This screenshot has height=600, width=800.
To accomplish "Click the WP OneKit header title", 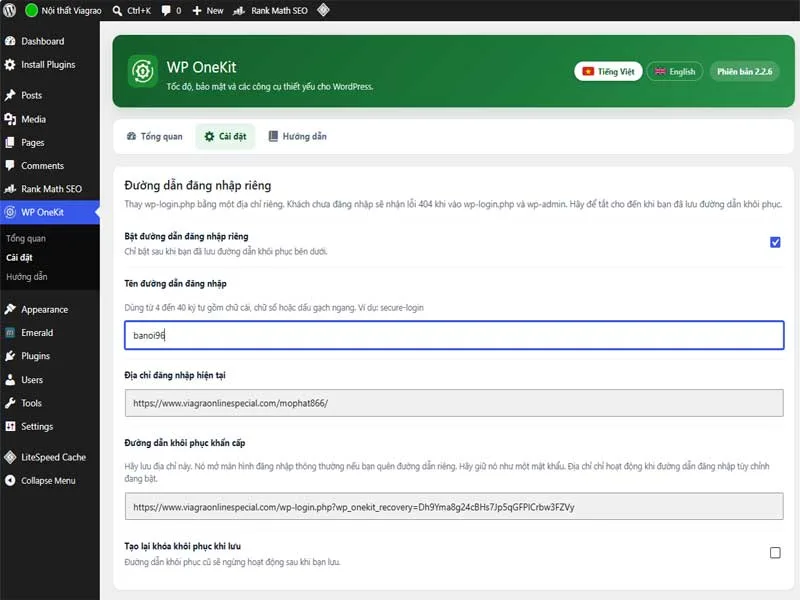I will (202, 67).
